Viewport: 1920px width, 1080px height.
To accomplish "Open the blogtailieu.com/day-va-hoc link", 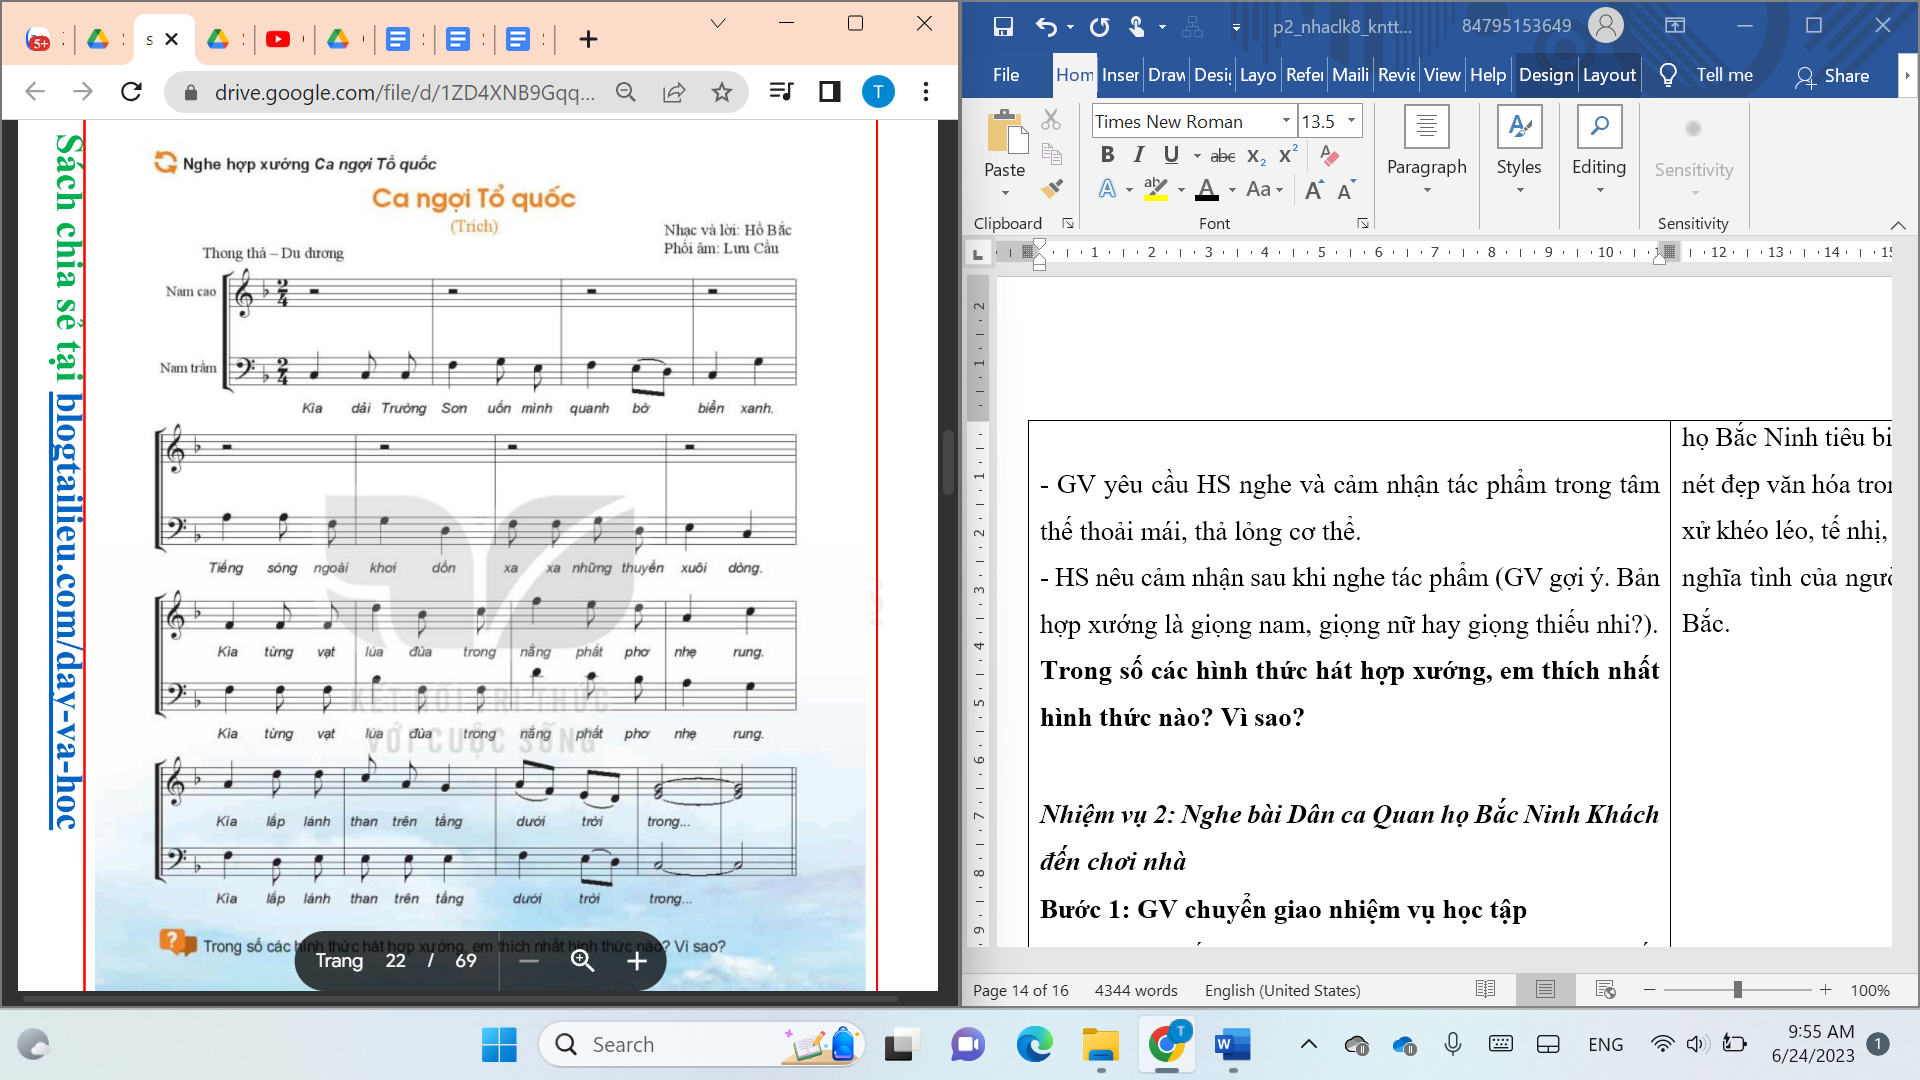I will 66,611.
